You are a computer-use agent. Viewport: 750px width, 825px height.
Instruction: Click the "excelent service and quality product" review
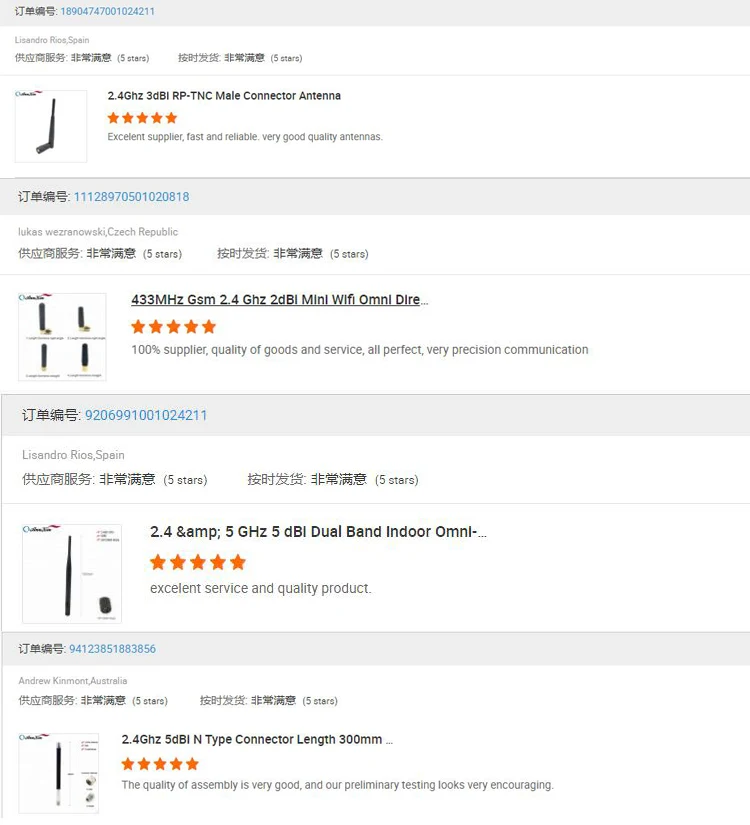point(260,588)
